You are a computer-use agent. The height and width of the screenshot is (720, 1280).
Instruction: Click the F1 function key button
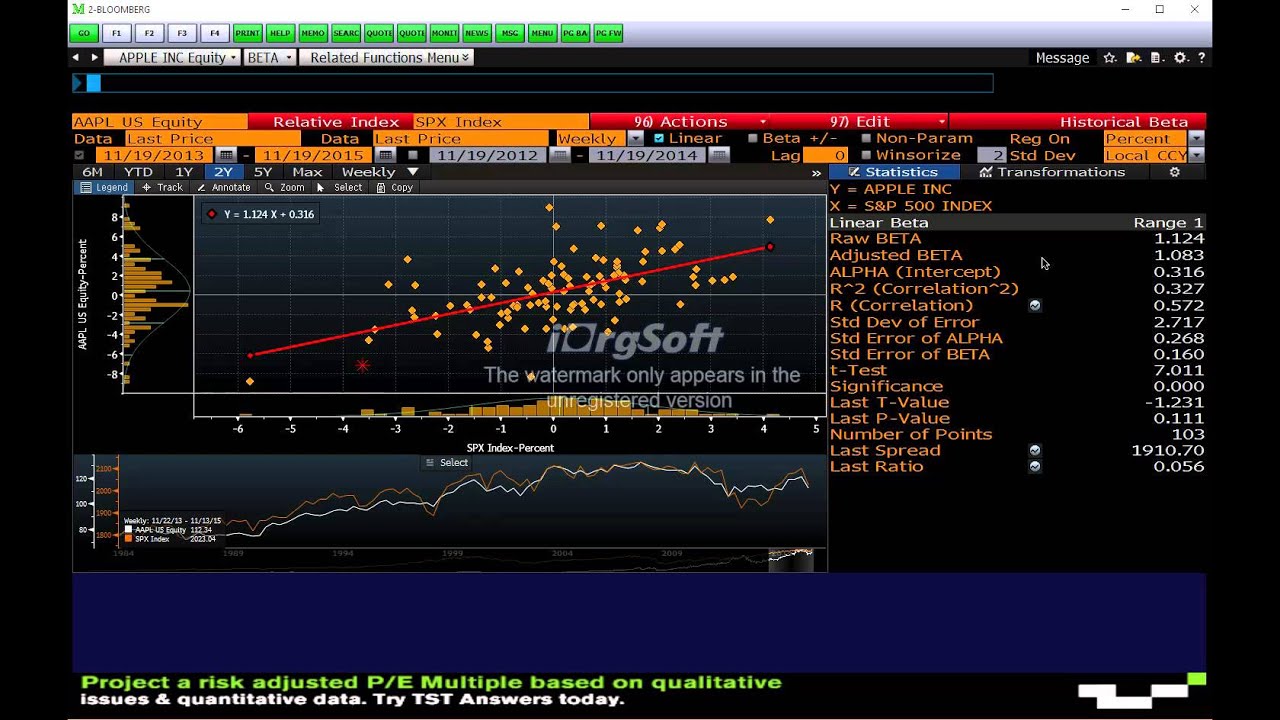point(117,33)
